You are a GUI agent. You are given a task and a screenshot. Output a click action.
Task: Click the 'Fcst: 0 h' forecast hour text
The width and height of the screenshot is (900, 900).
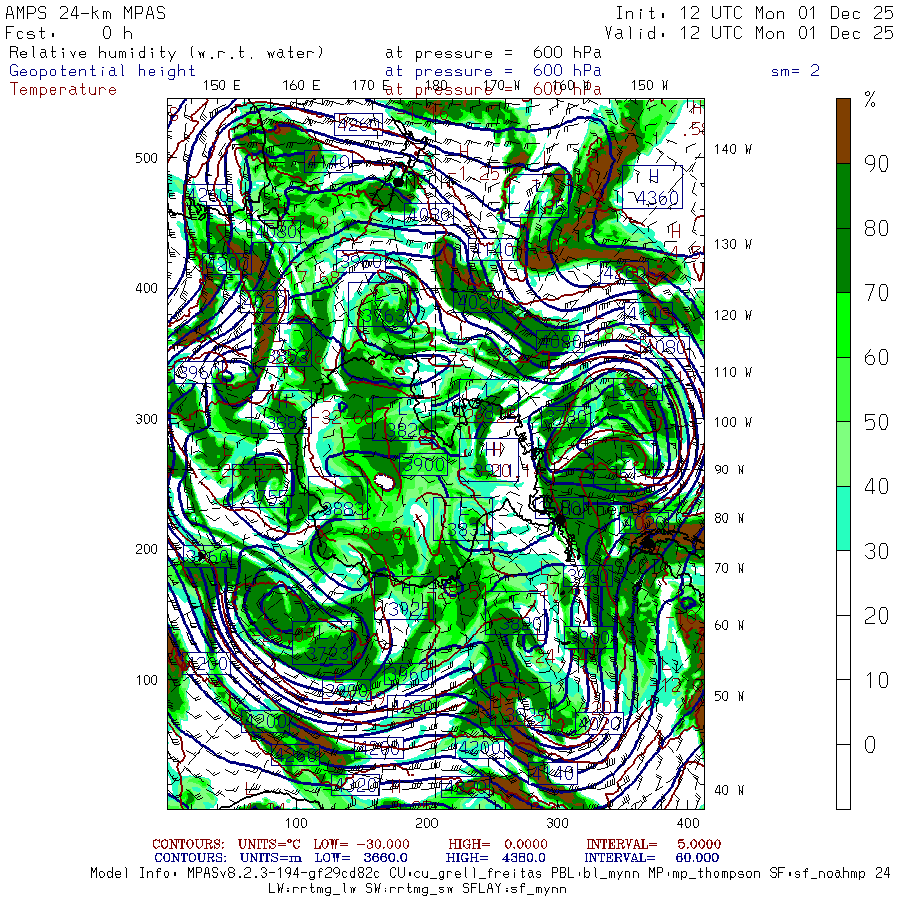tap(69, 33)
